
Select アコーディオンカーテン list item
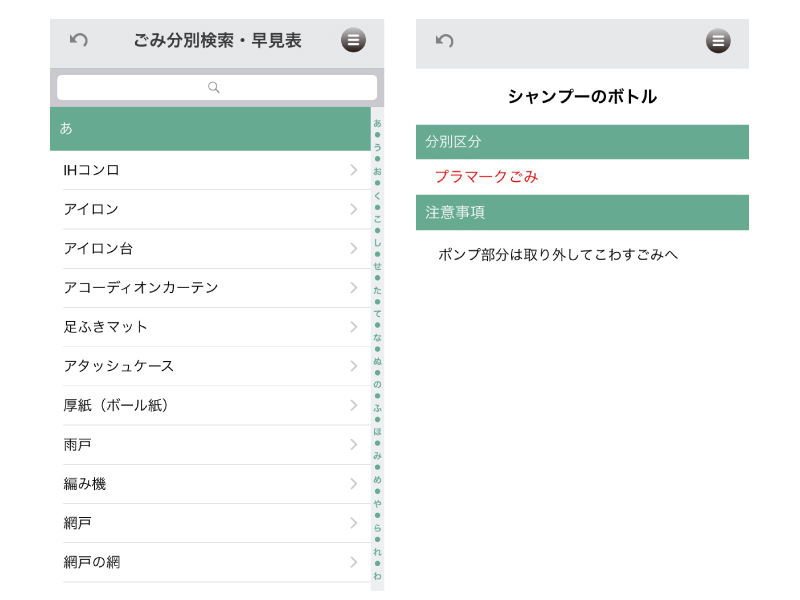pyautogui.click(x=140, y=288)
